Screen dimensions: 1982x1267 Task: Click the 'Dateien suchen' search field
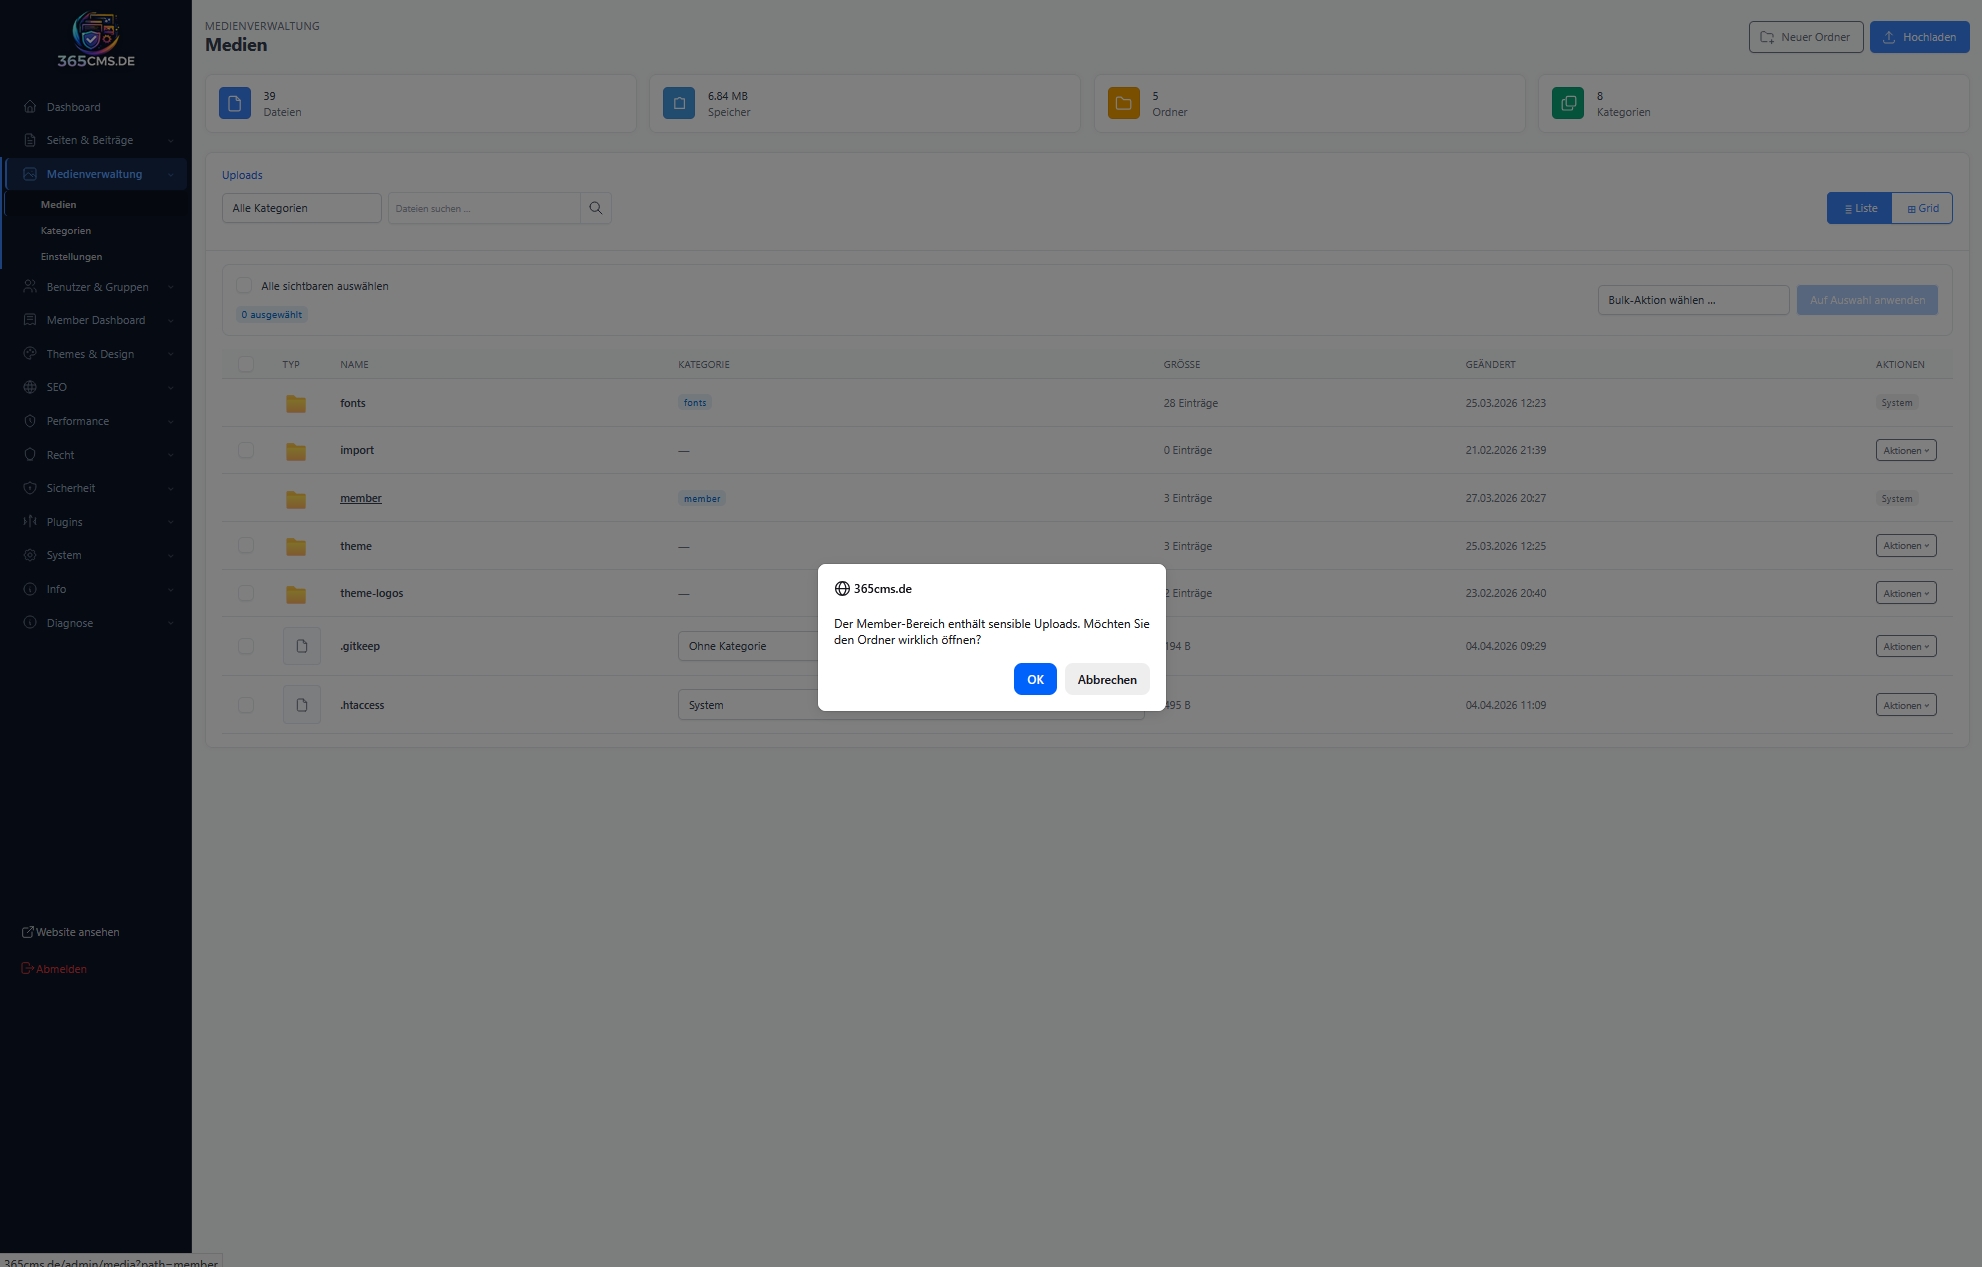coord(484,208)
